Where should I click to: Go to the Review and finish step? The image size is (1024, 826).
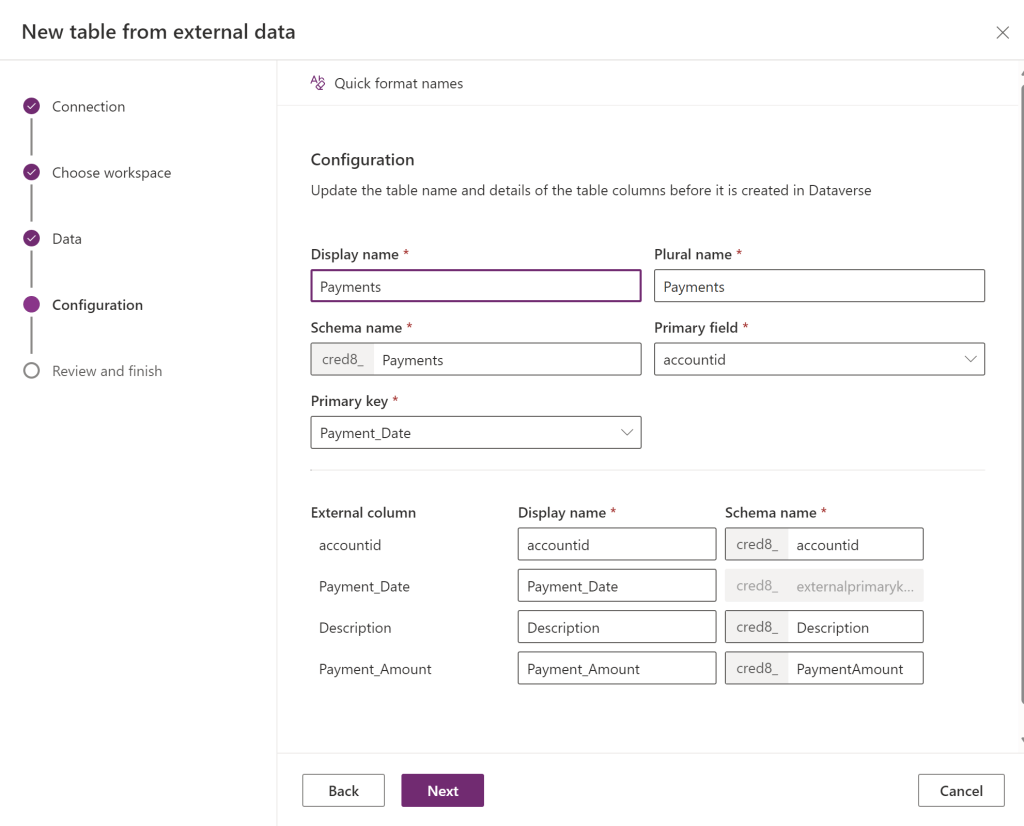click(x=107, y=371)
